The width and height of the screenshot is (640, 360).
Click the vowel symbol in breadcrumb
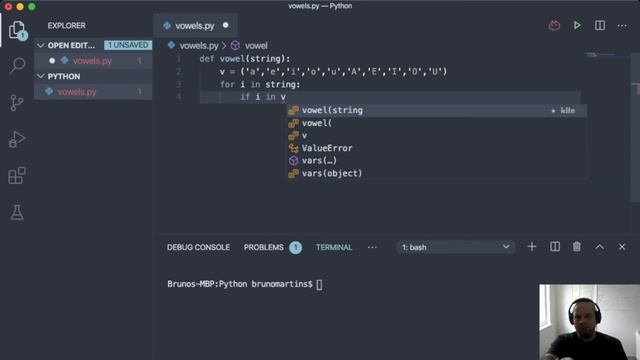[x=256, y=46]
